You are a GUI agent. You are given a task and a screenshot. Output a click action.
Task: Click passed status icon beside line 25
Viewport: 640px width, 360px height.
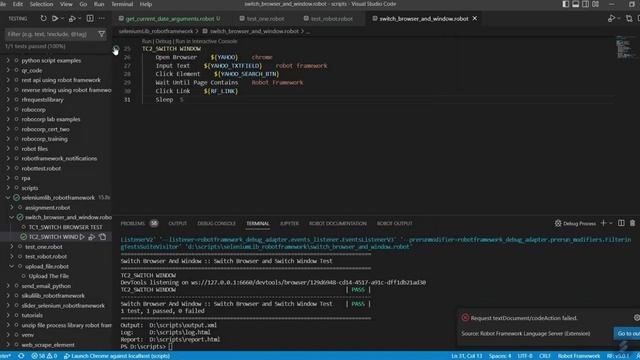click(116, 49)
